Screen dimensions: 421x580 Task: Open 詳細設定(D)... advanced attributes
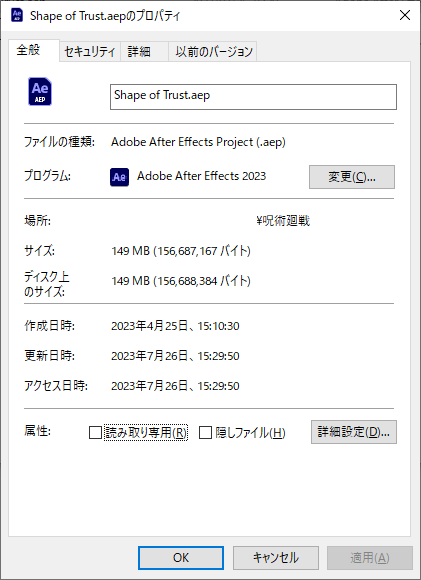pos(354,432)
